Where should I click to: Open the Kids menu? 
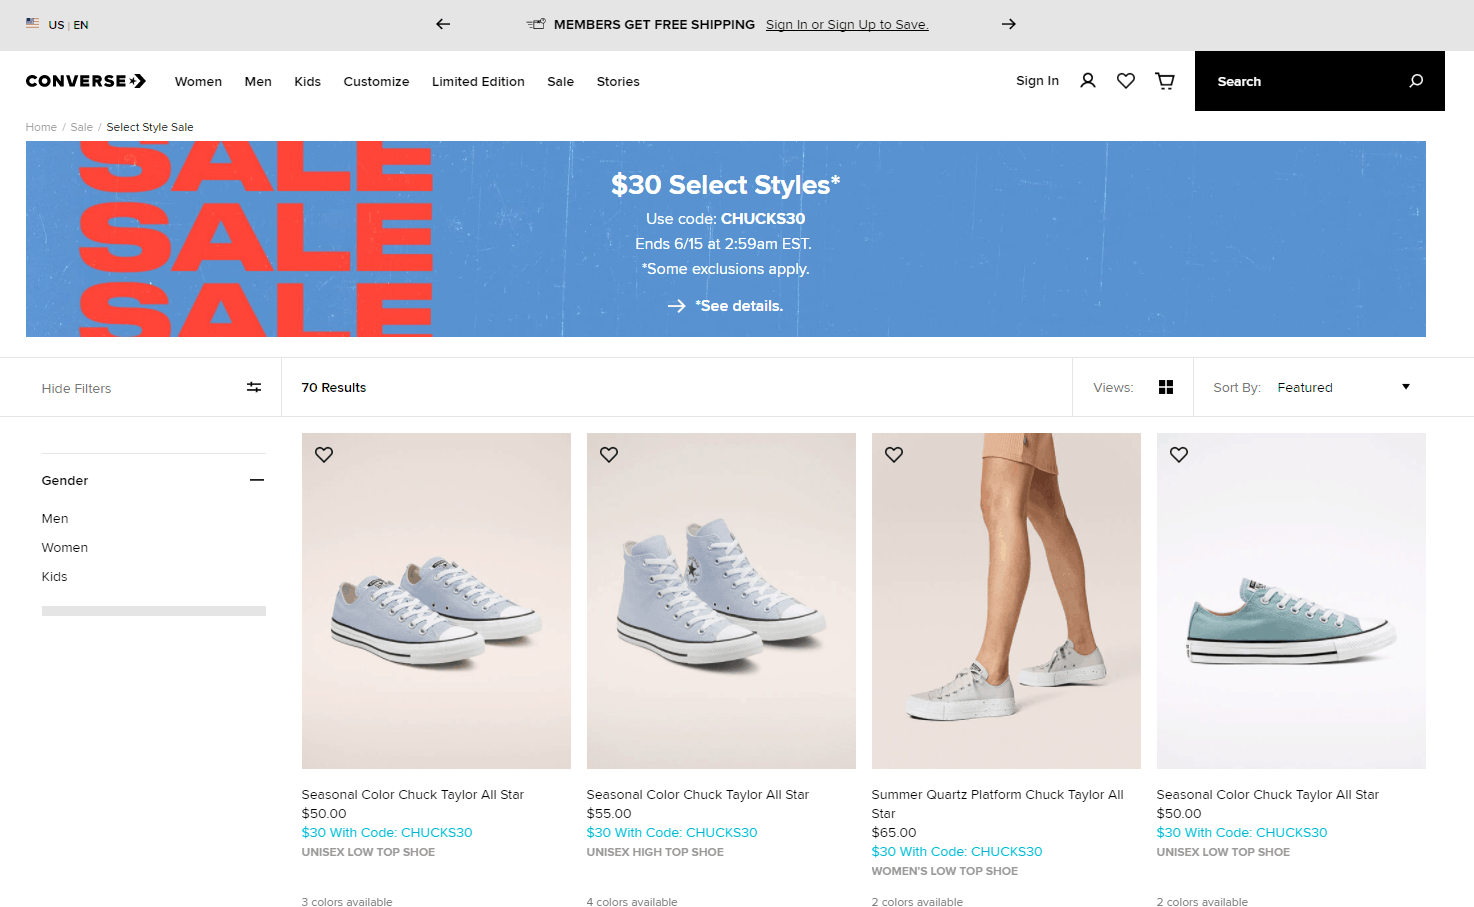click(x=308, y=82)
